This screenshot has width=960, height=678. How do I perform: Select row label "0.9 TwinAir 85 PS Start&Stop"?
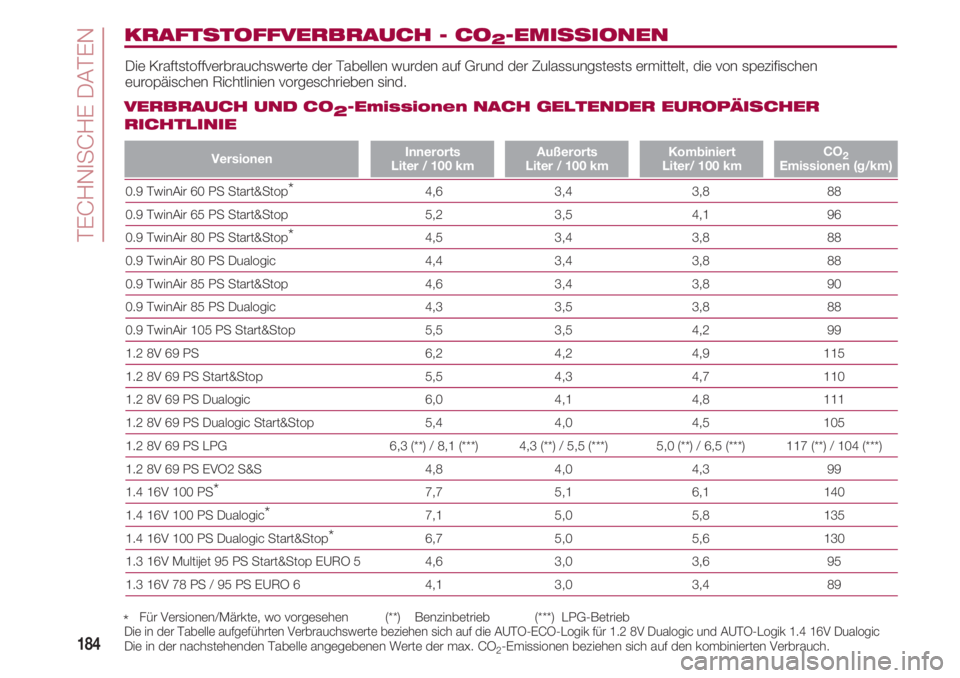click(206, 284)
